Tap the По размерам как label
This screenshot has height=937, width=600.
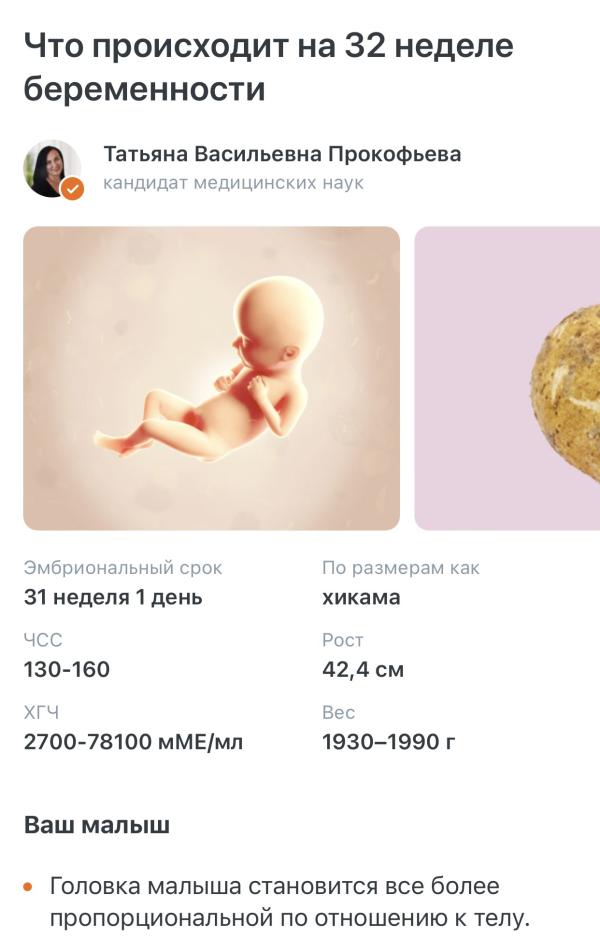pyautogui.click(x=400, y=568)
